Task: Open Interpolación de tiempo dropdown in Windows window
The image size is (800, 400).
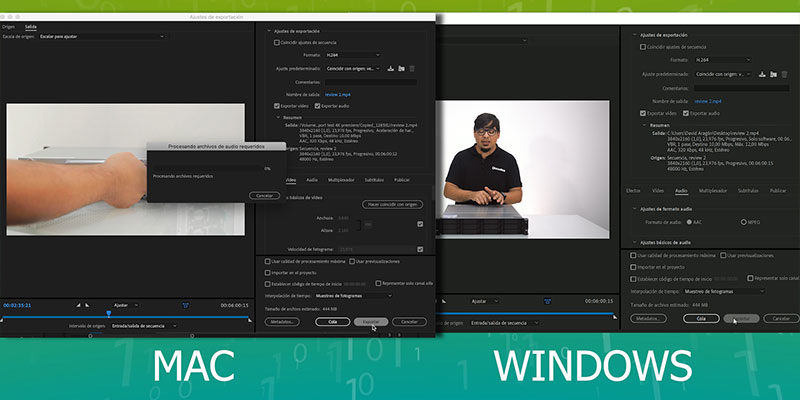Action: [x=723, y=292]
